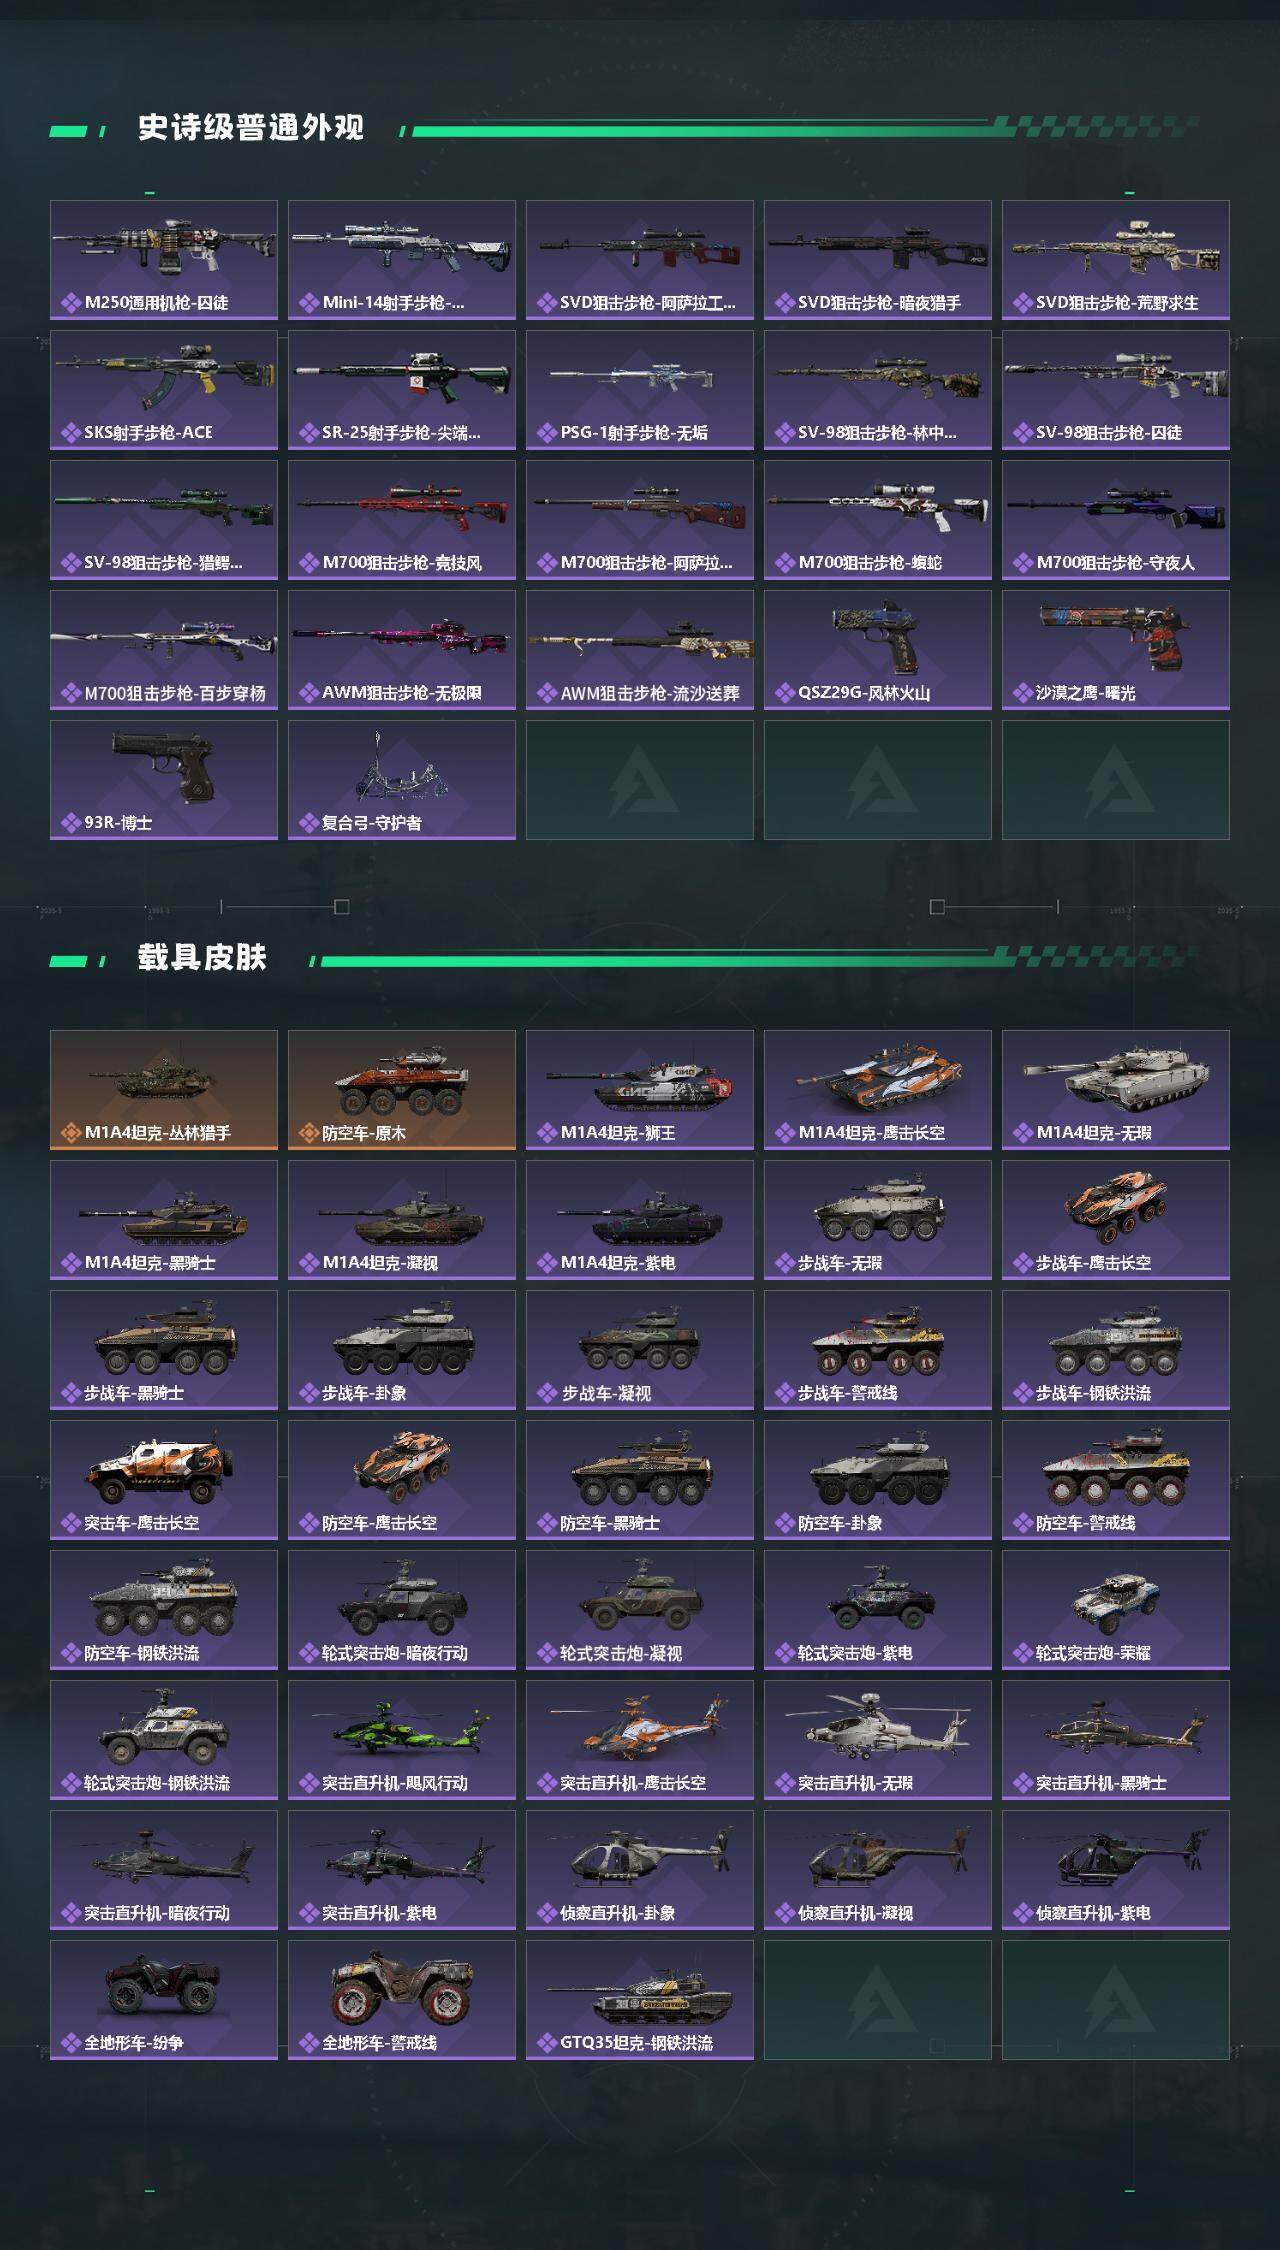Viewport: 1280px width, 2250px height.
Task: Click the M1A4坦克-丛林猎手 orange tank card
Action: click(164, 1090)
